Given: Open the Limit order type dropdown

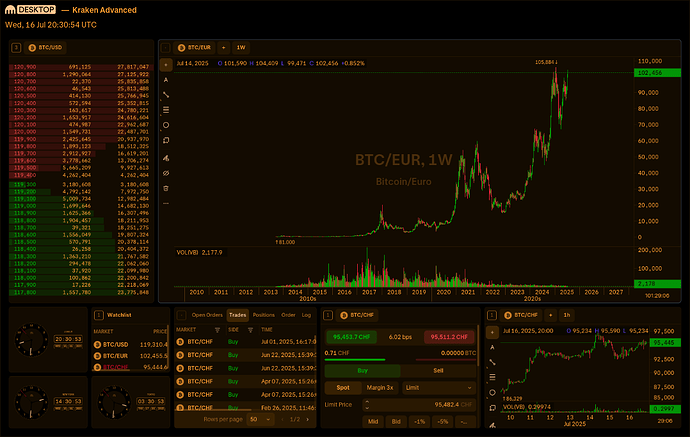Looking at the screenshot, I should click(439, 388).
